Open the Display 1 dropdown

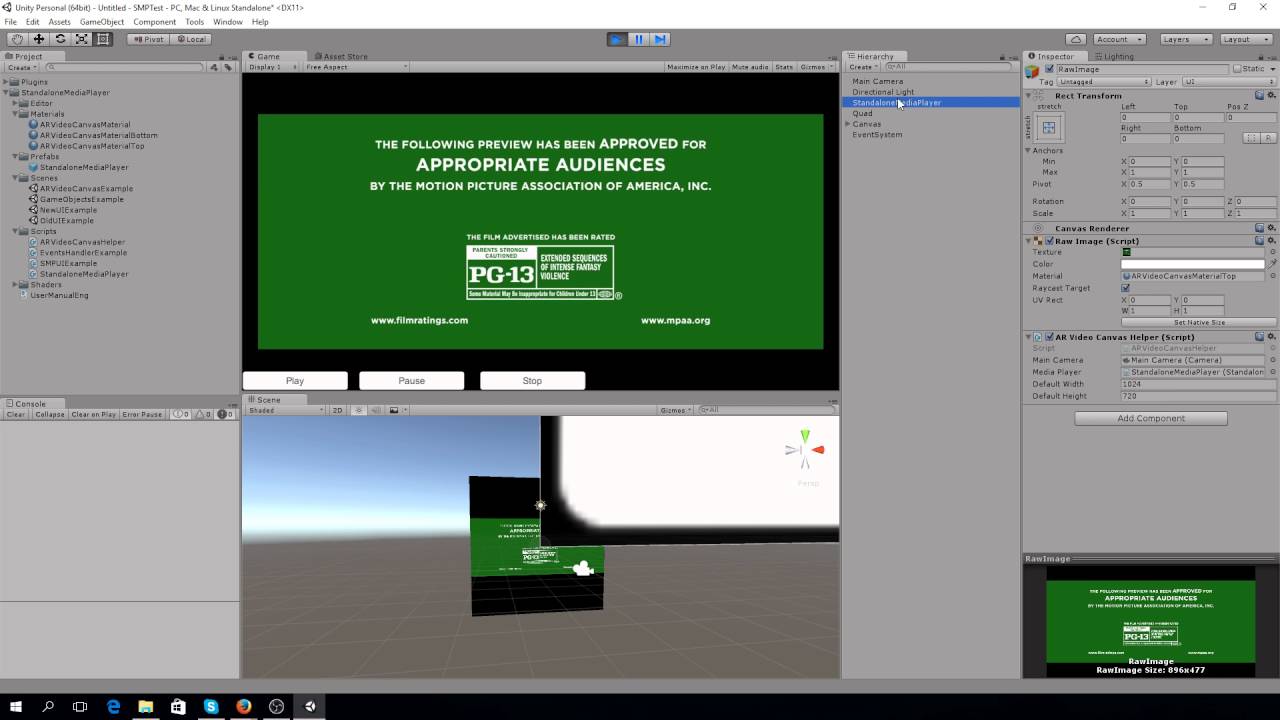click(x=272, y=67)
